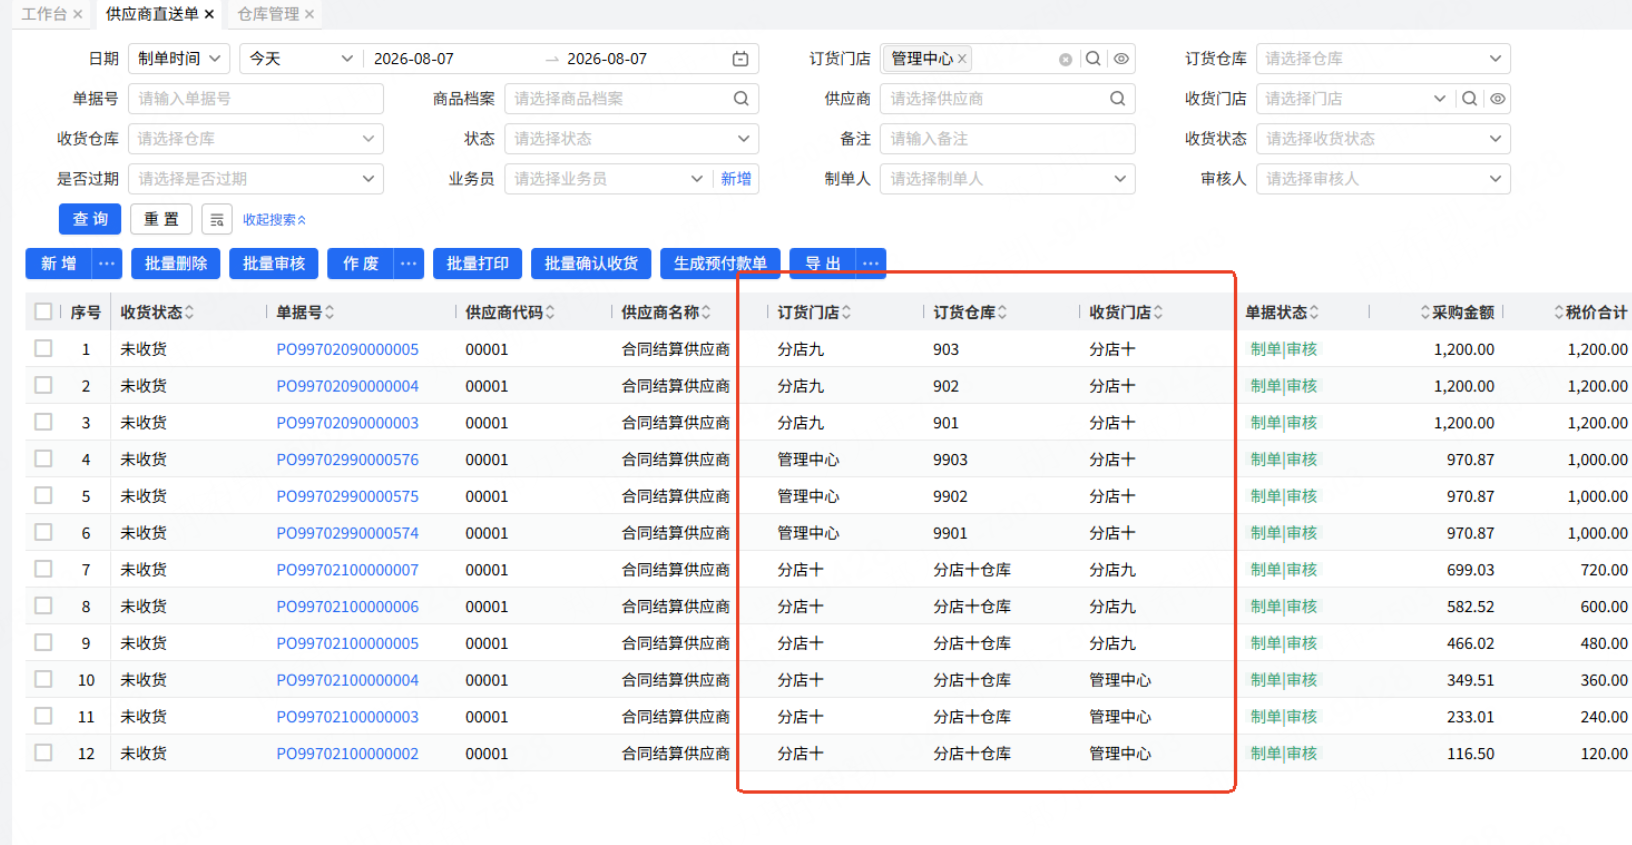1632x845 pixels.
Task: Open more options next to 导出
Action: coord(871,263)
